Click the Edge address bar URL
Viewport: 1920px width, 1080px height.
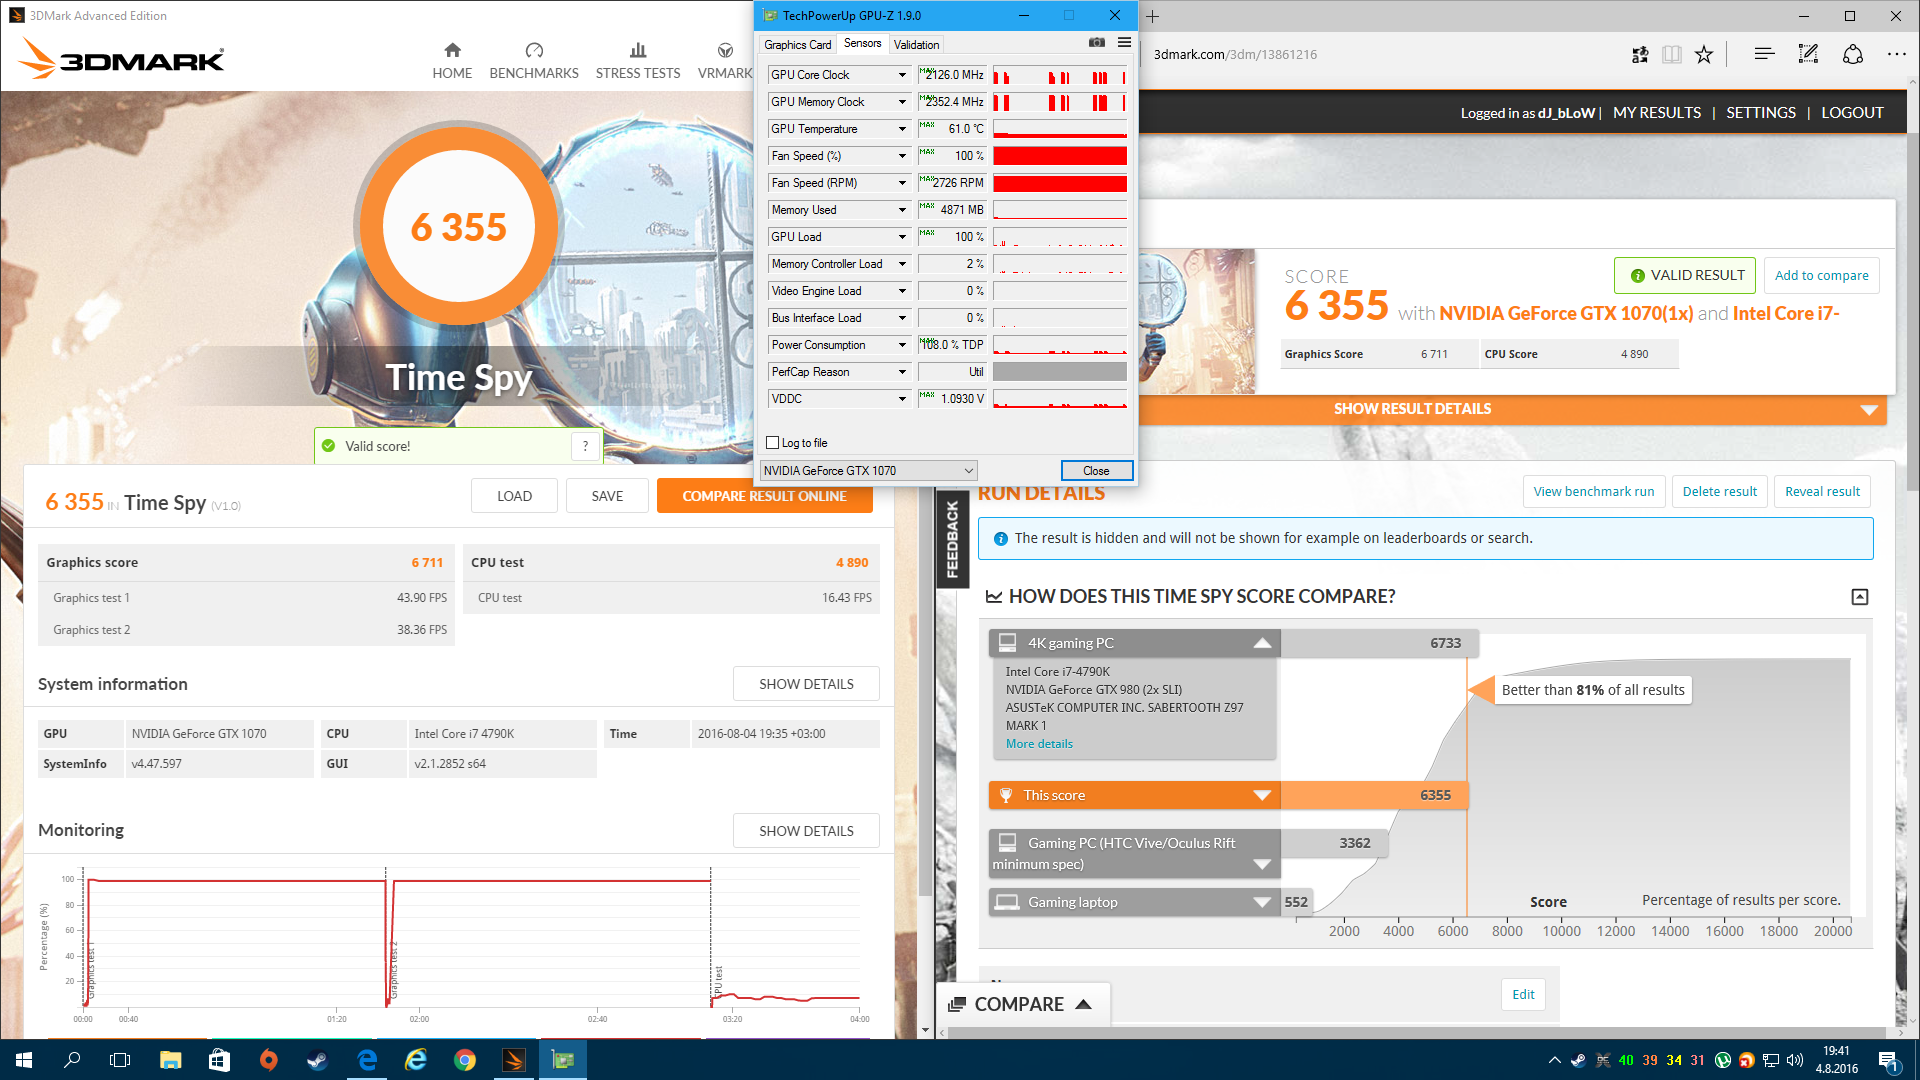(x=1235, y=54)
